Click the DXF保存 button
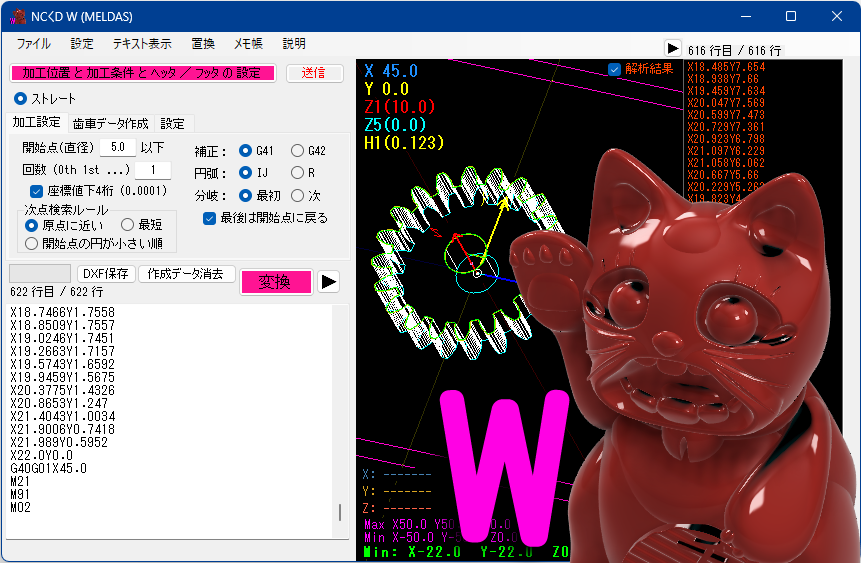Viewport: 861px width, 563px height. pos(106,274)
